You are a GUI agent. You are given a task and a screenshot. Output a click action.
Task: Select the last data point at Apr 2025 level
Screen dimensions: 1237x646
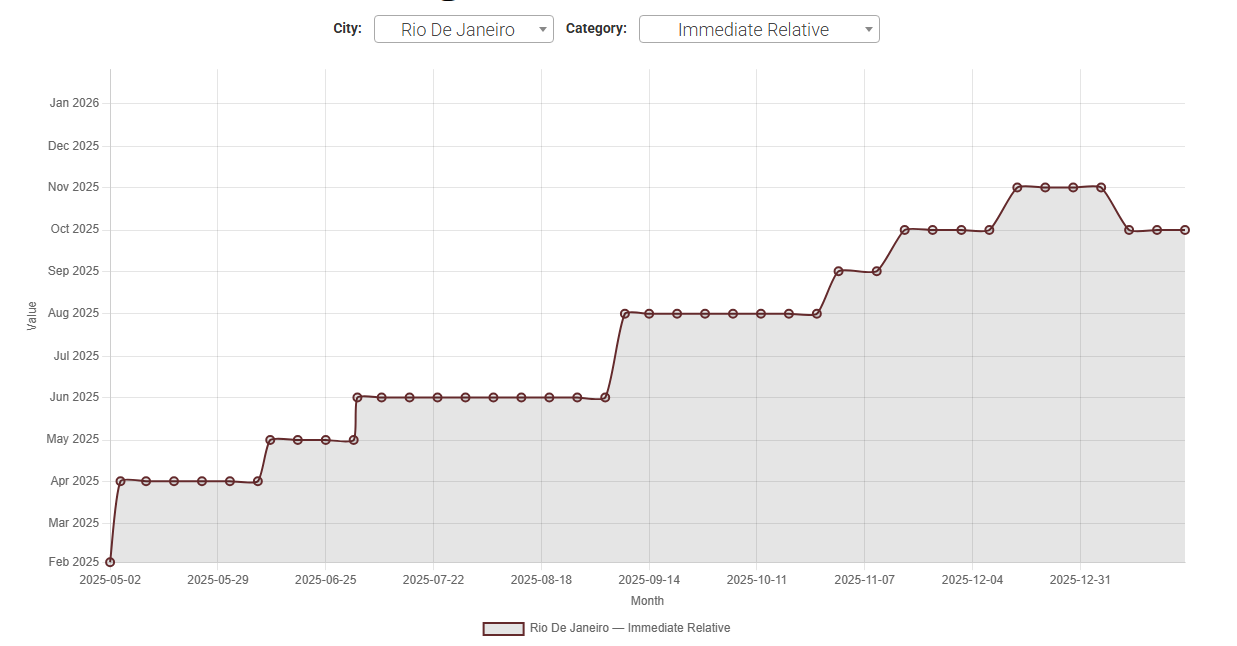tap(258, 482)
